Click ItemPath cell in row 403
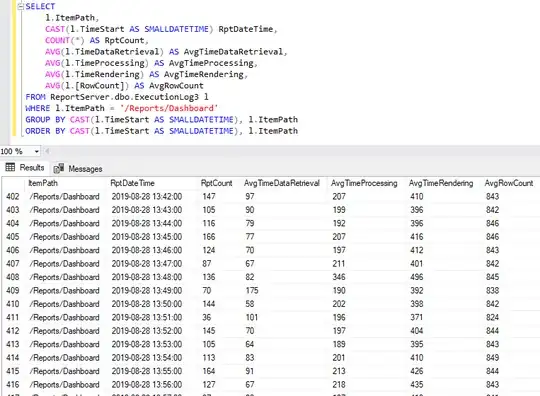The width and height of the screenshot is (540, 396). pyautogui.click(x=64, y=210)
